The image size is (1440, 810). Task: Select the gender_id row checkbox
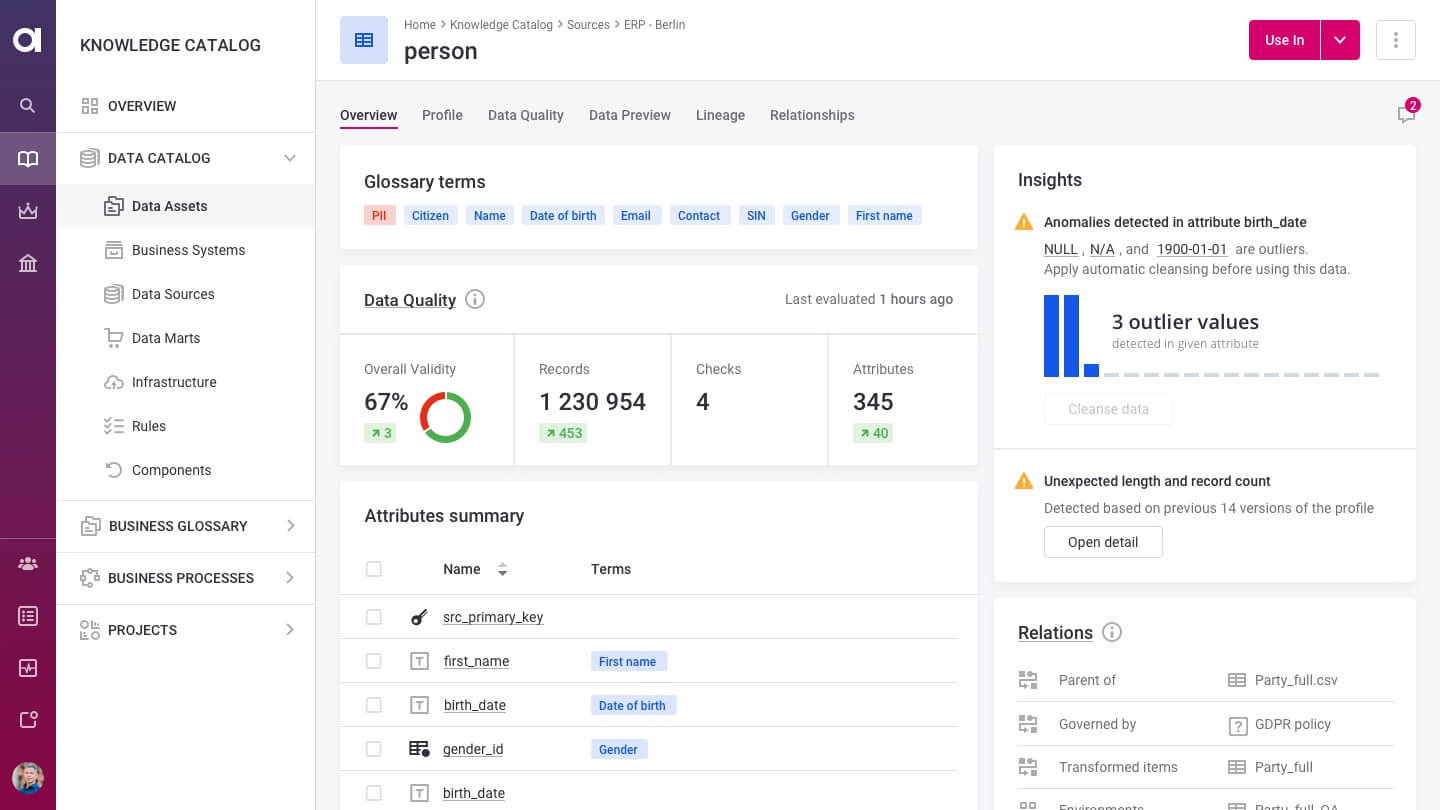374,749
